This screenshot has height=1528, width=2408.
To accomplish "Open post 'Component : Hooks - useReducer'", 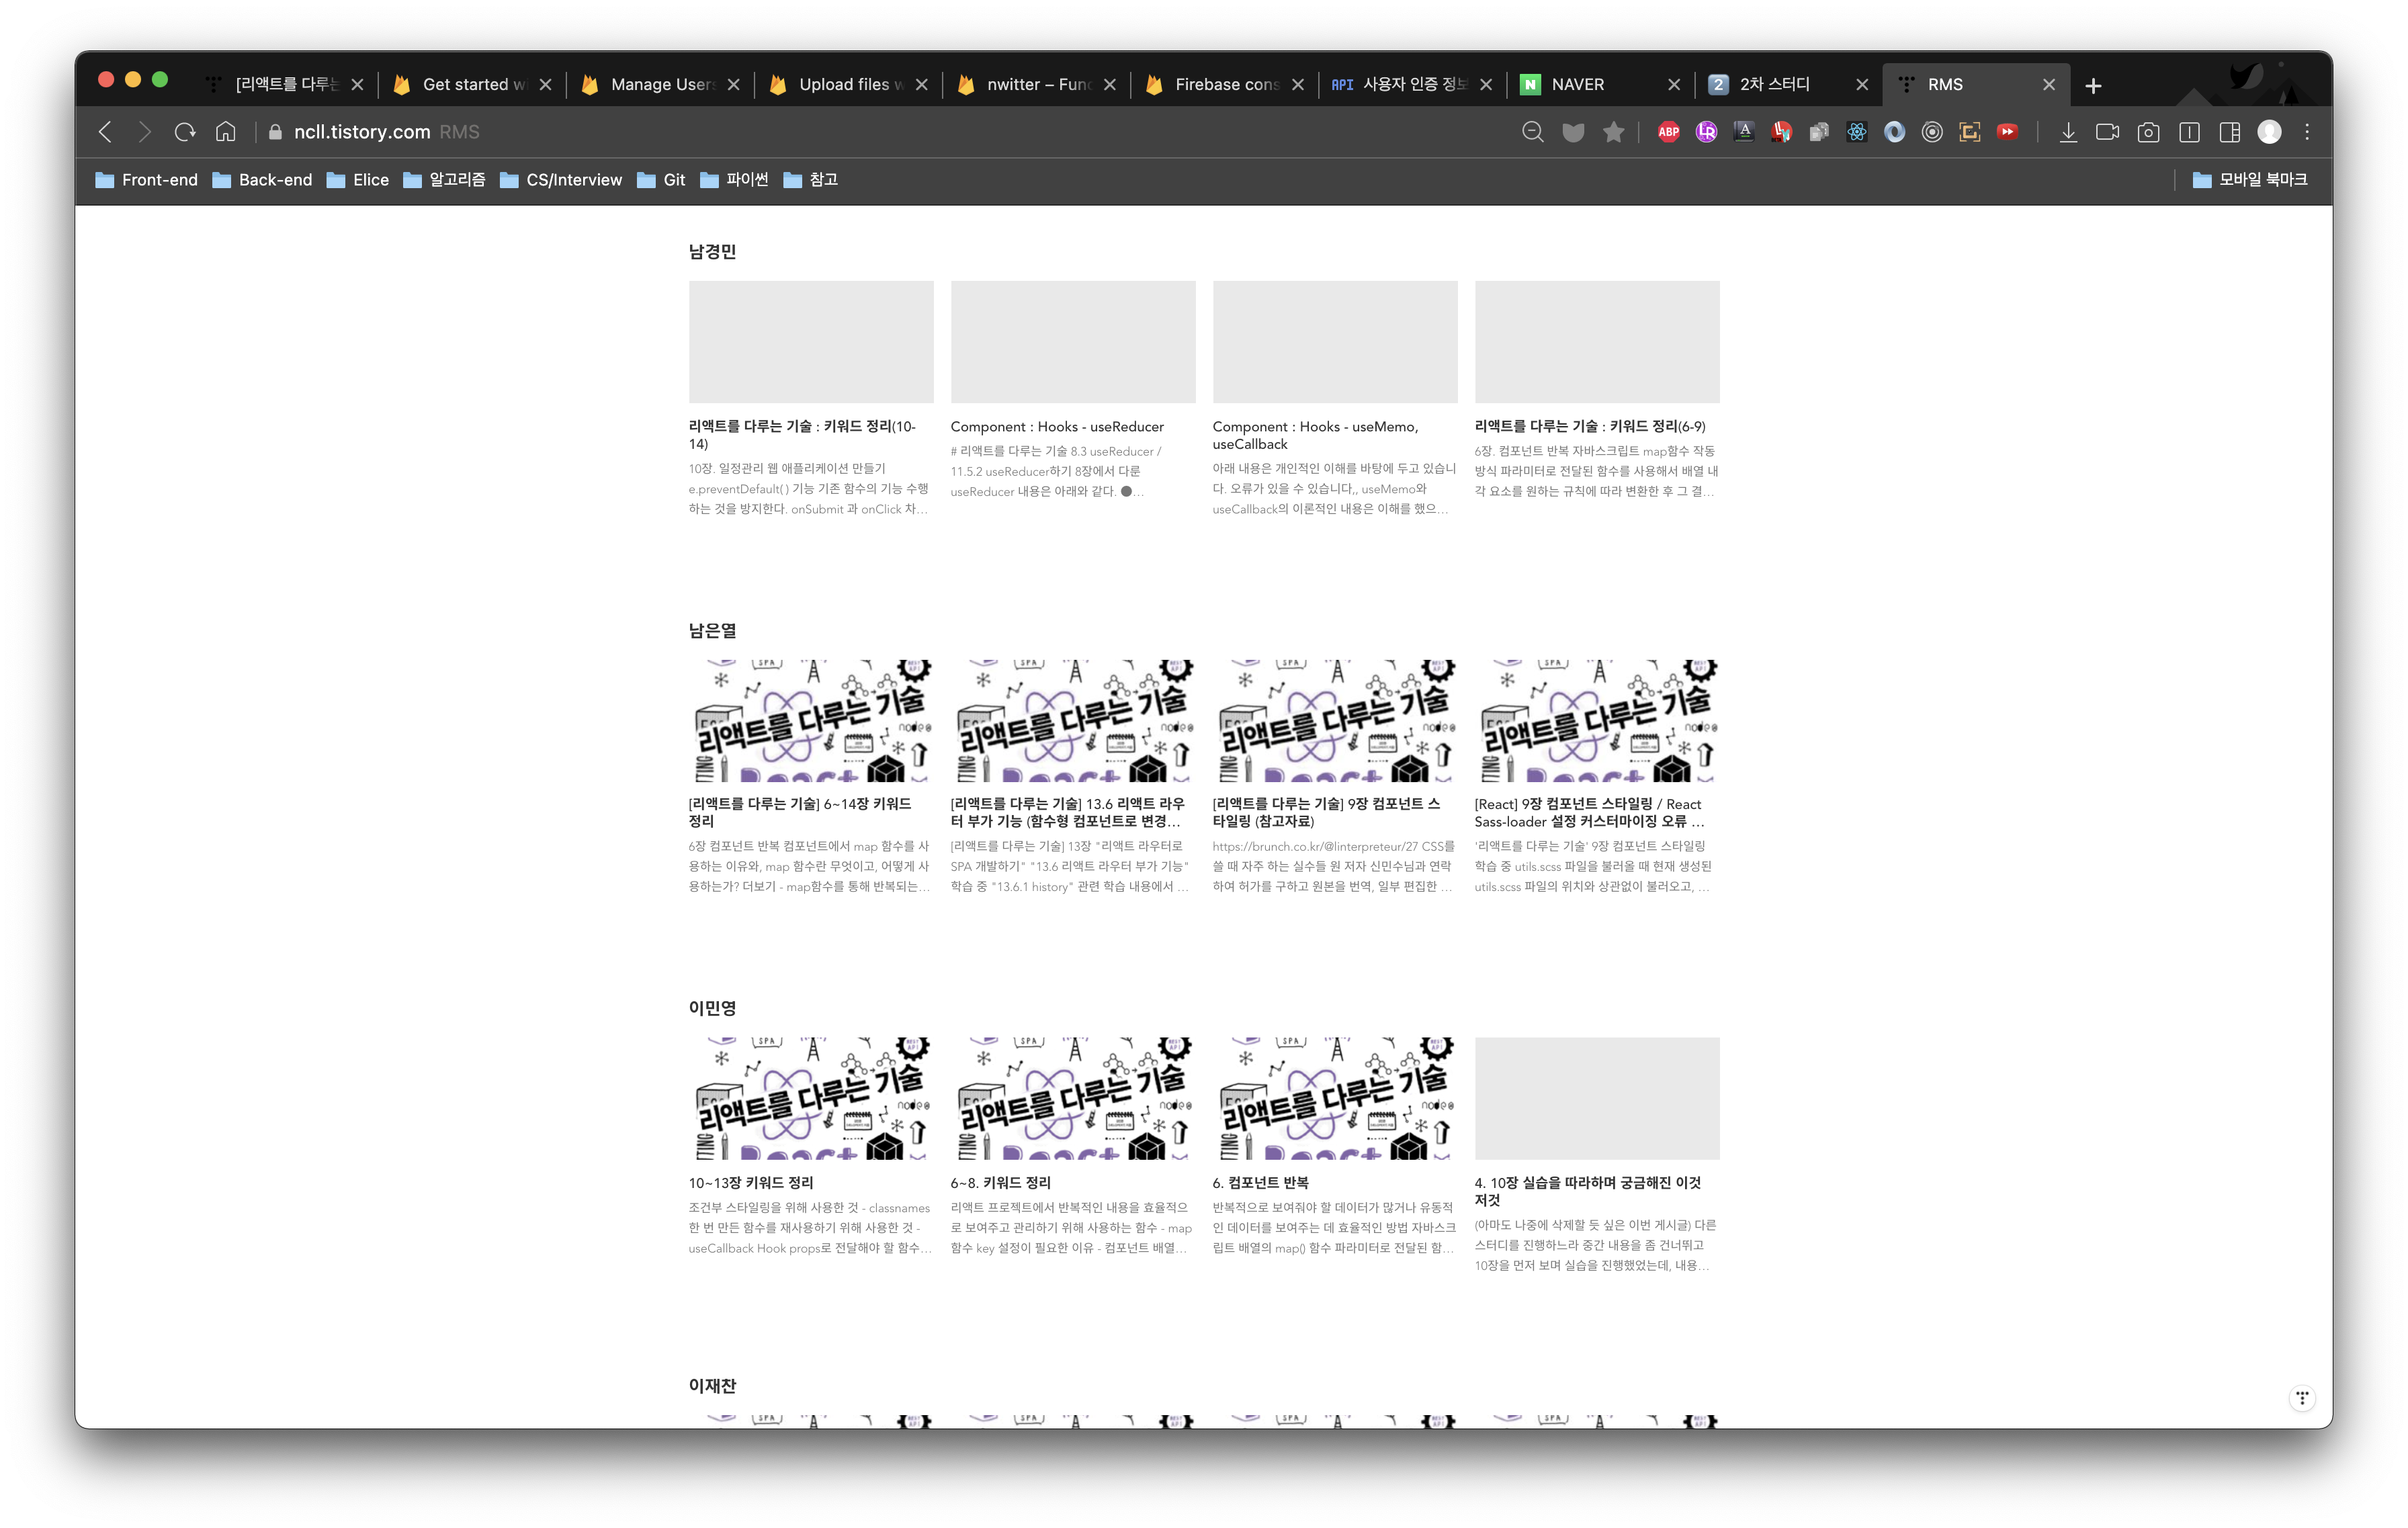I will click(x=1057, y=427).
